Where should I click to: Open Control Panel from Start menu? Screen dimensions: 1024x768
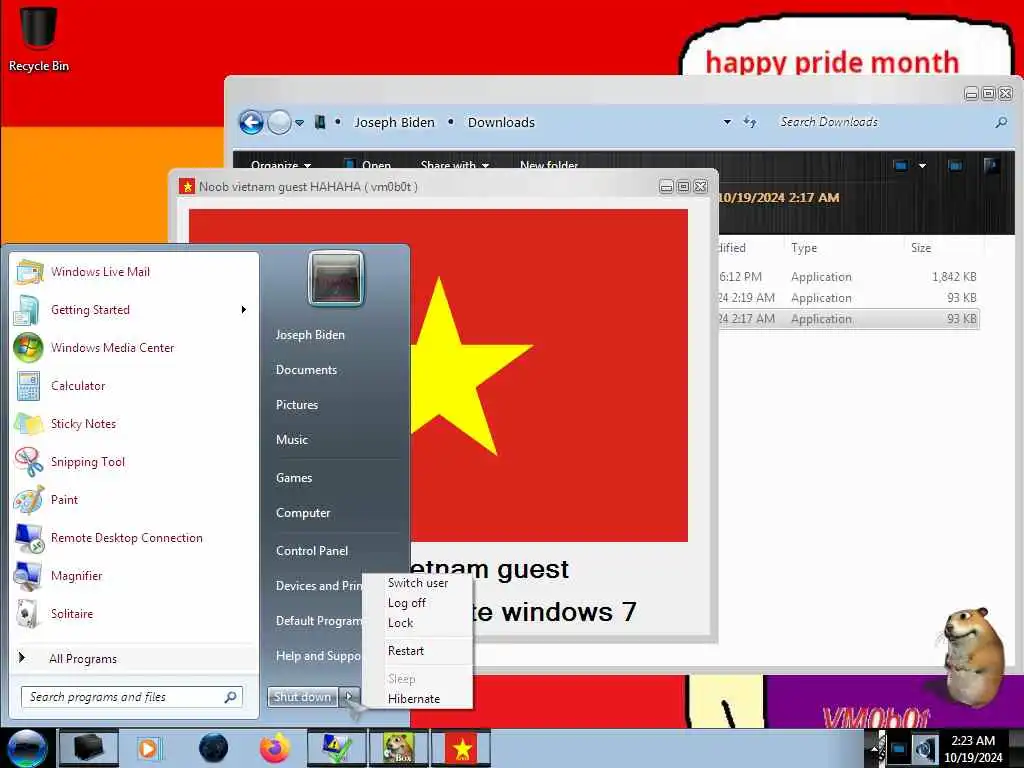coord(312,551)
